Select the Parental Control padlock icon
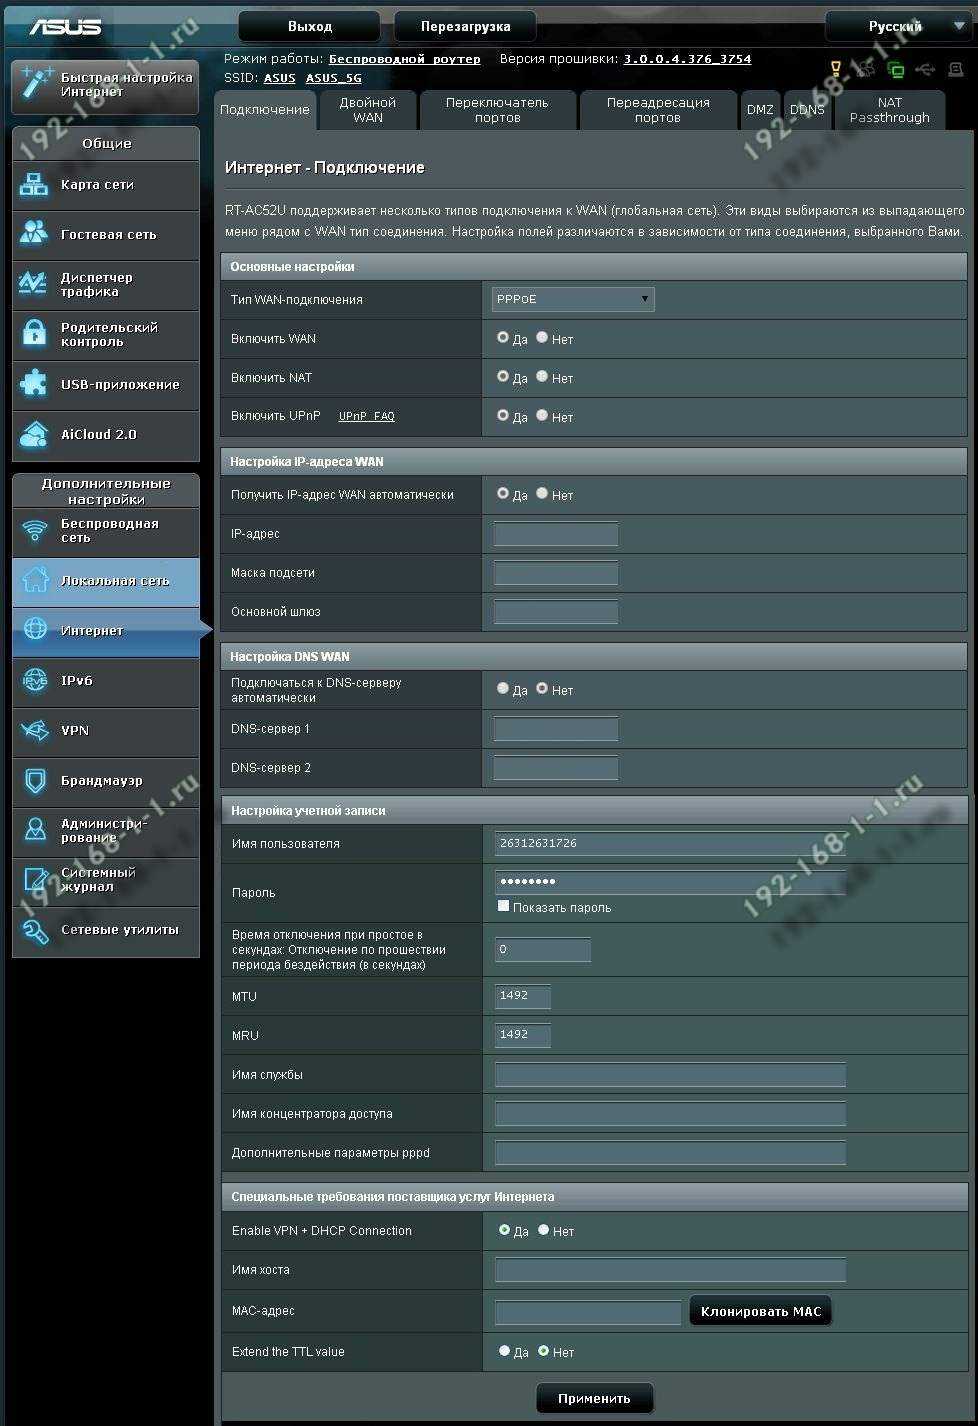Image resolution: width=978 pixels, height=1426 pixels. pyautogui.click(x=34, y=334)
